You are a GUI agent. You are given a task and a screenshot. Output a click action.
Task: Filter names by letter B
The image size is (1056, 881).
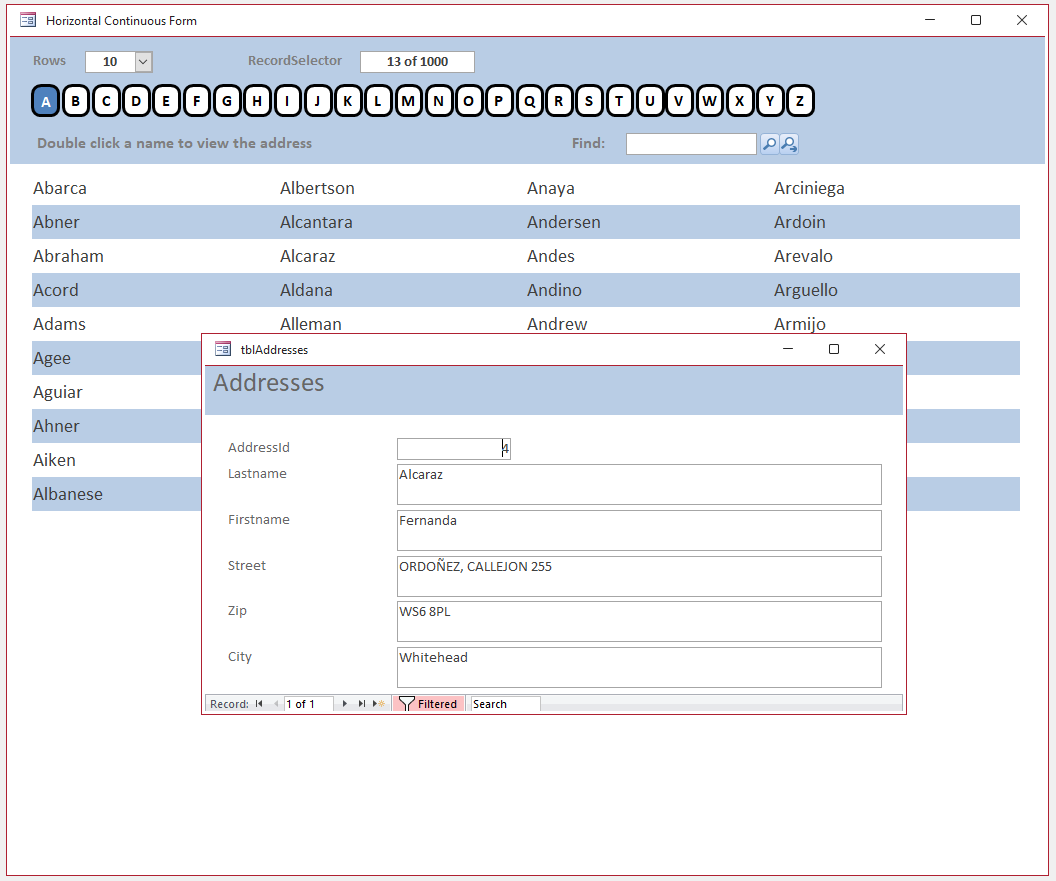76,101
